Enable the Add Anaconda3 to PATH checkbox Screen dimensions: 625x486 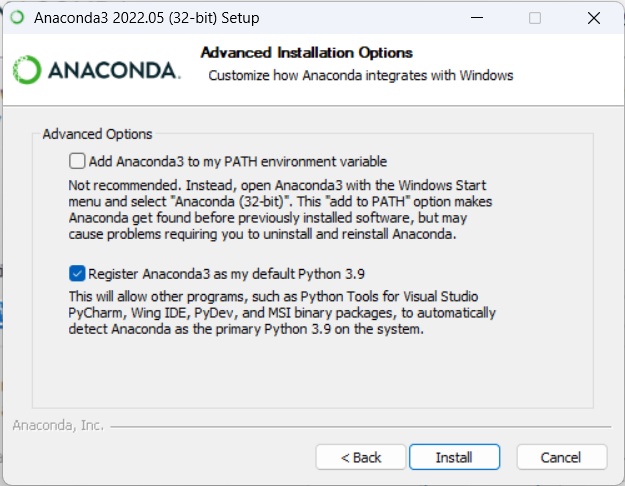click(77, 161)
